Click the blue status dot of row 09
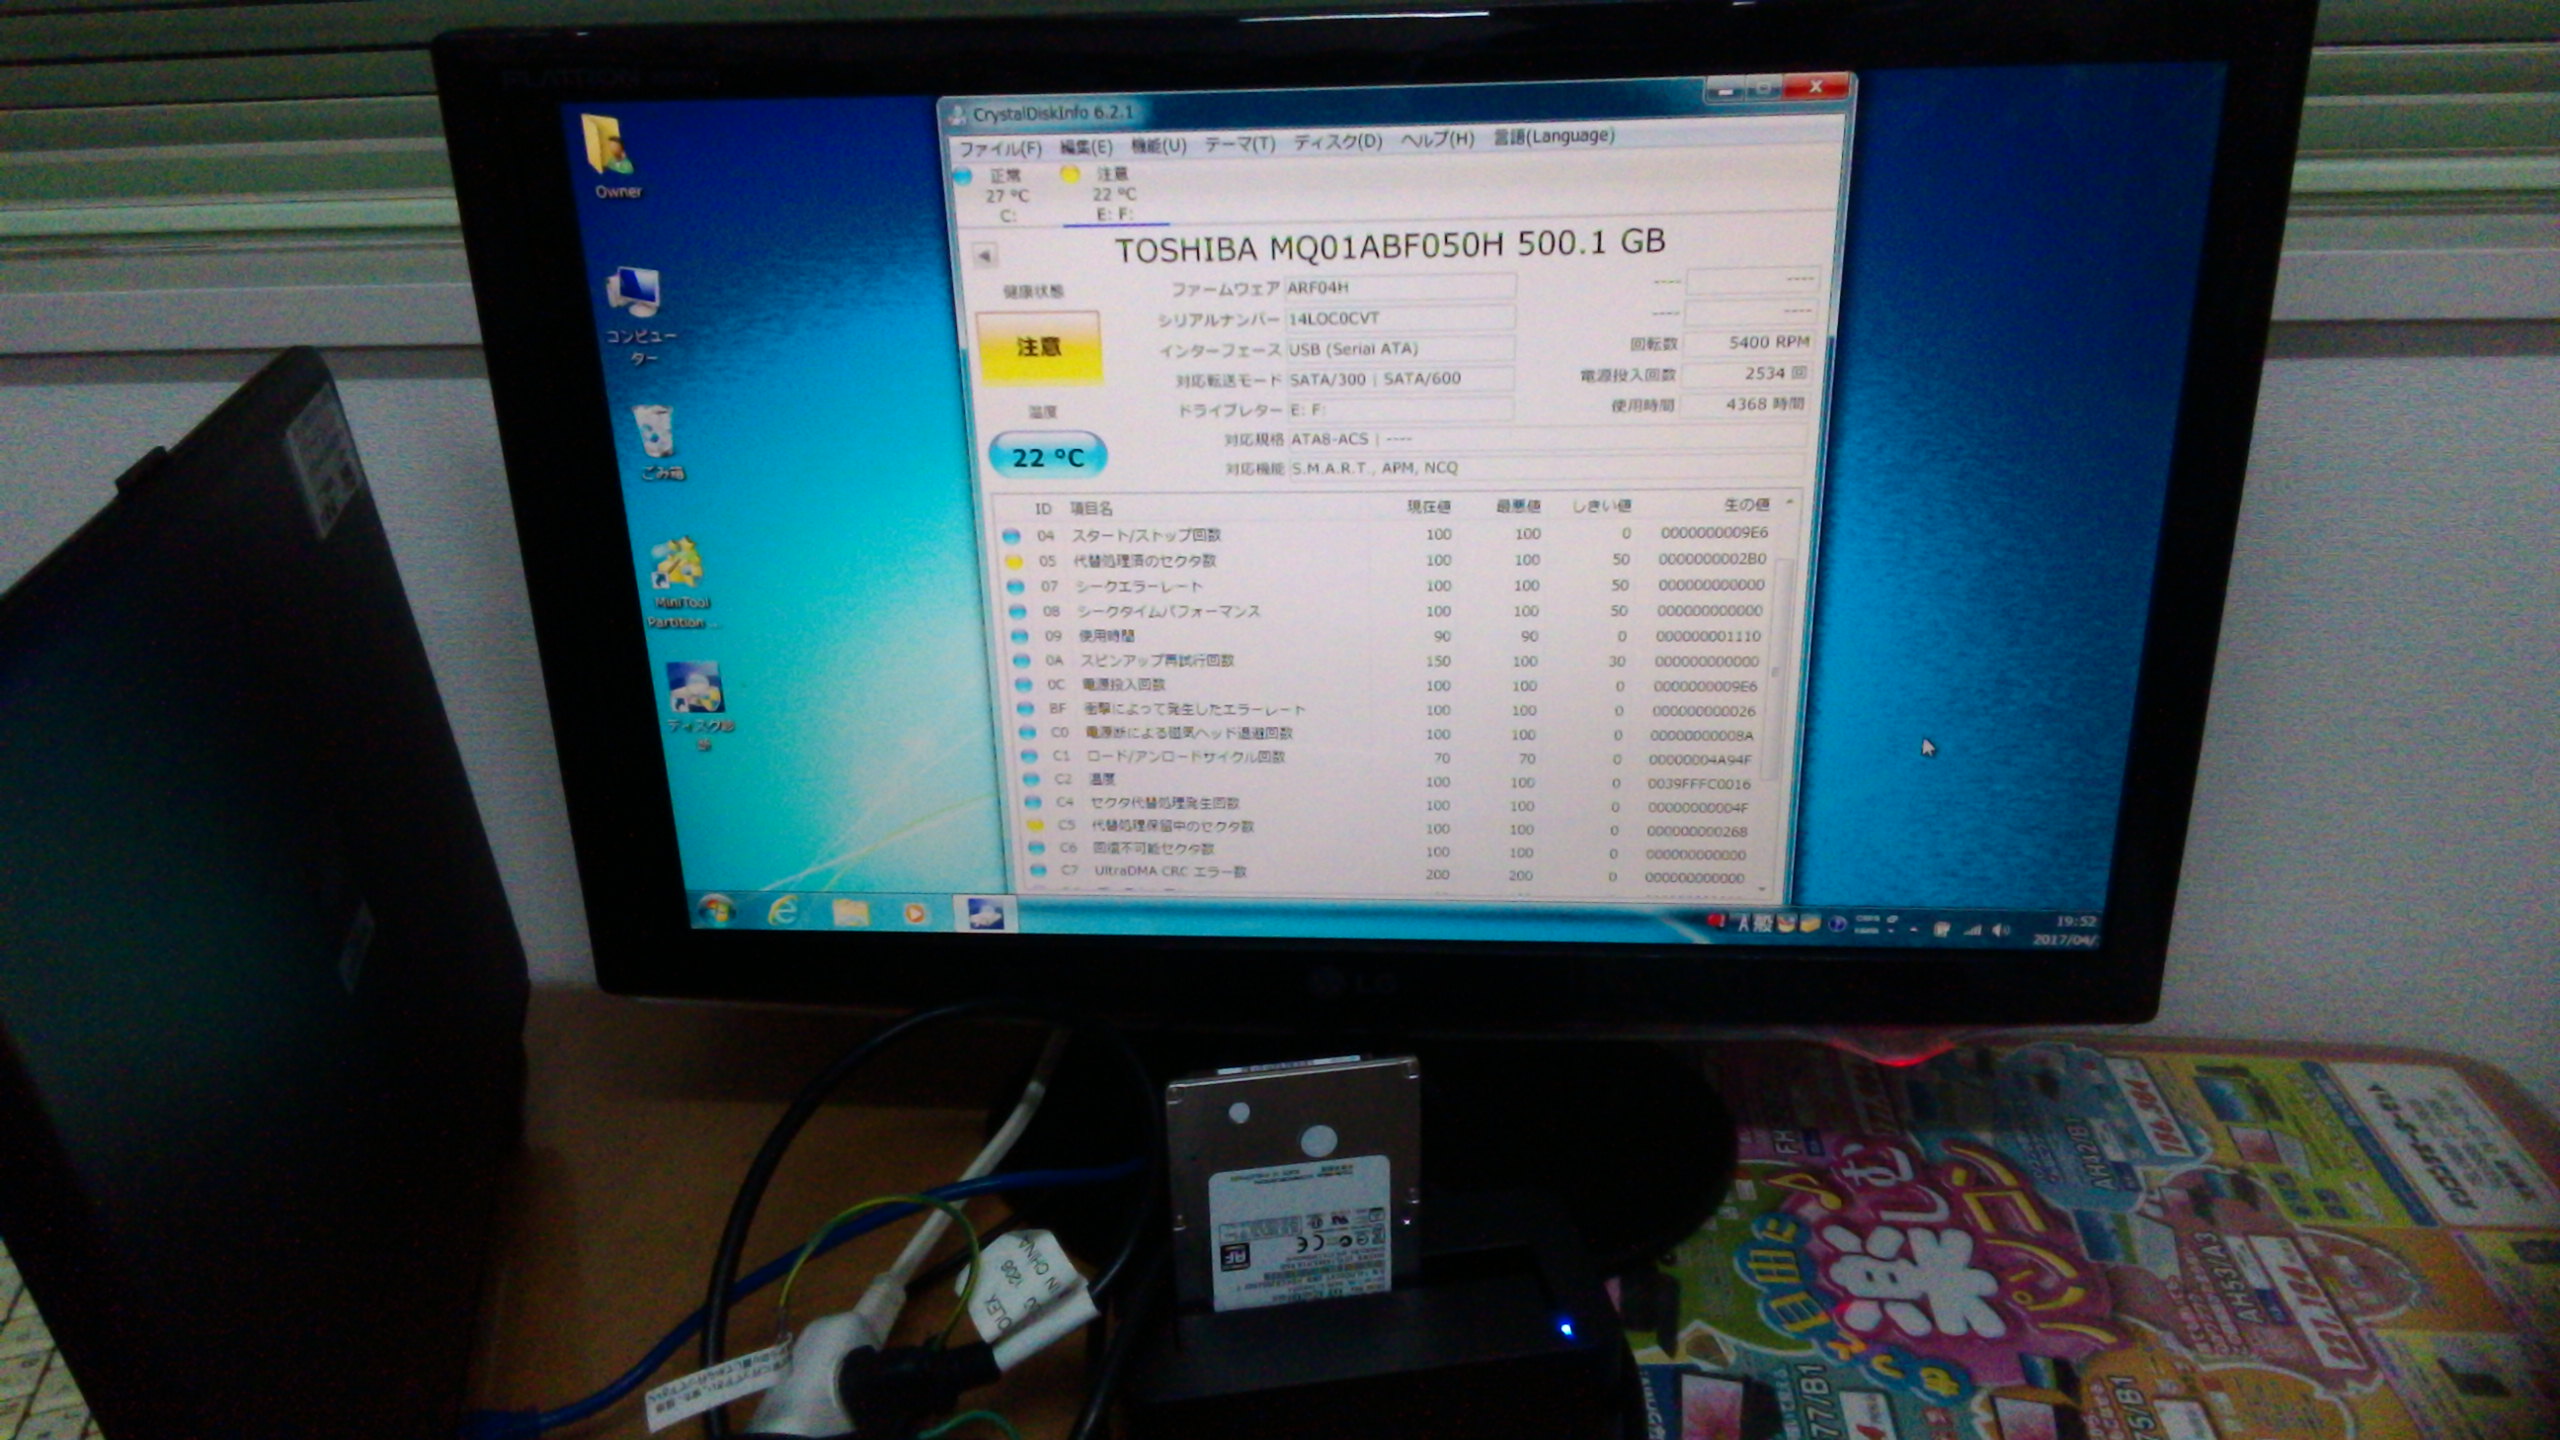This screenshot has width=2560, height=1440. 1020,636
